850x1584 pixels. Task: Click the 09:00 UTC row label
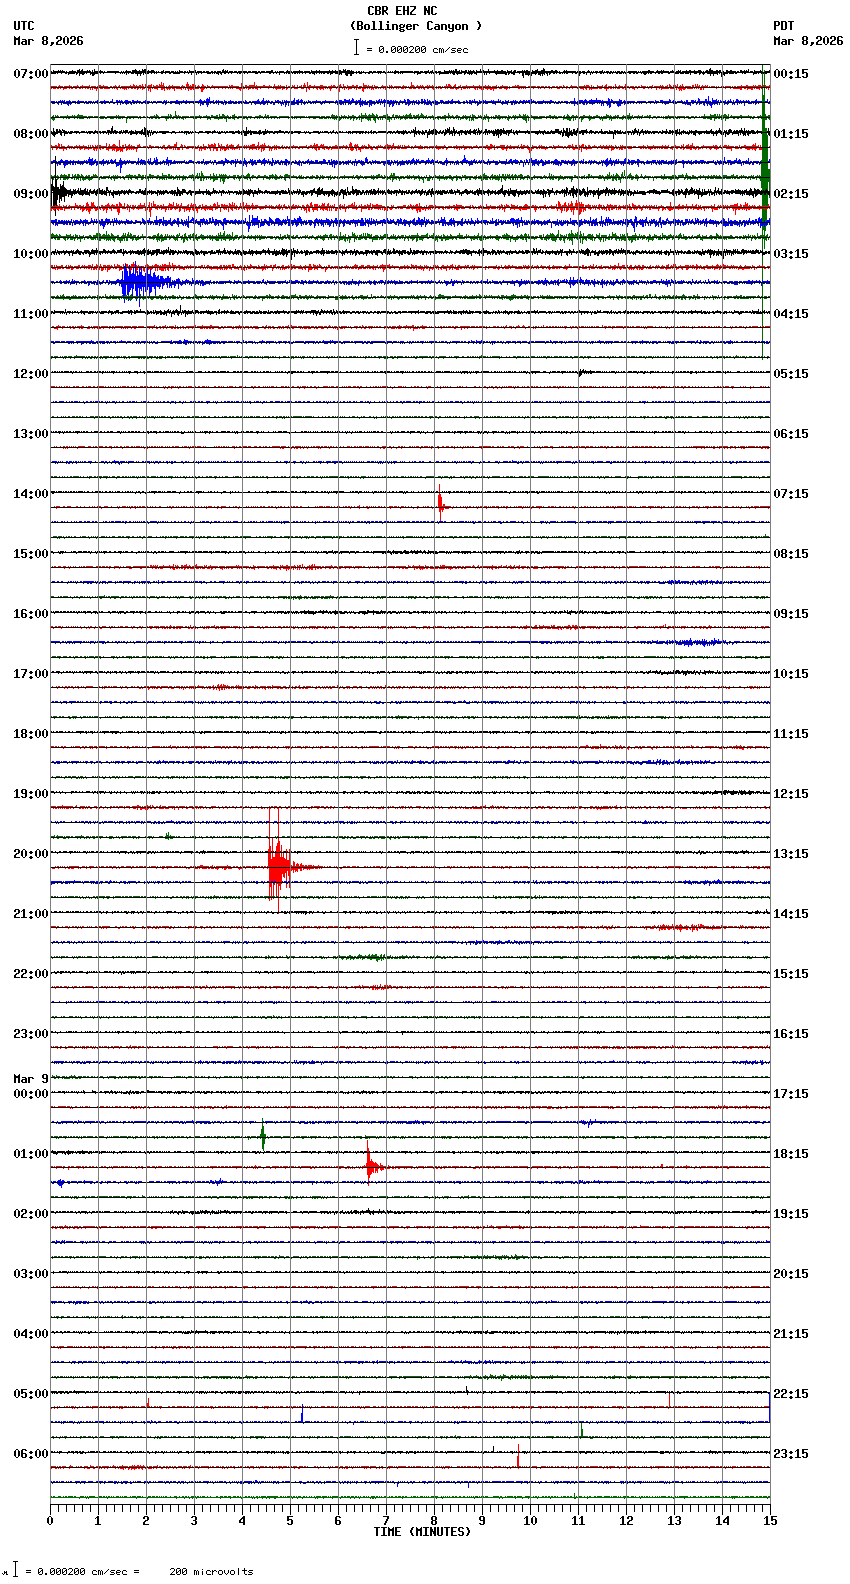31,194
